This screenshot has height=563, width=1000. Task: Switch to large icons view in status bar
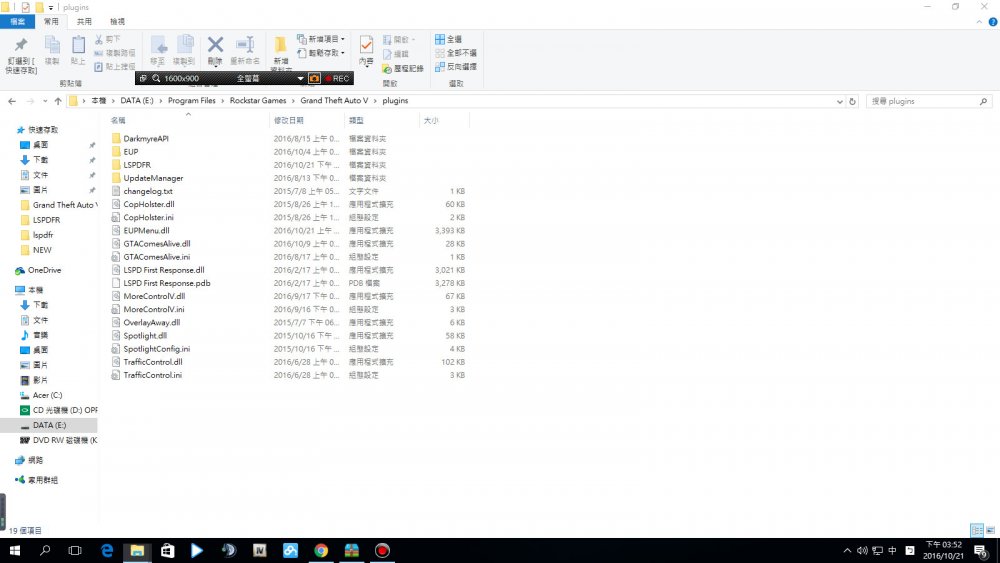990,530
